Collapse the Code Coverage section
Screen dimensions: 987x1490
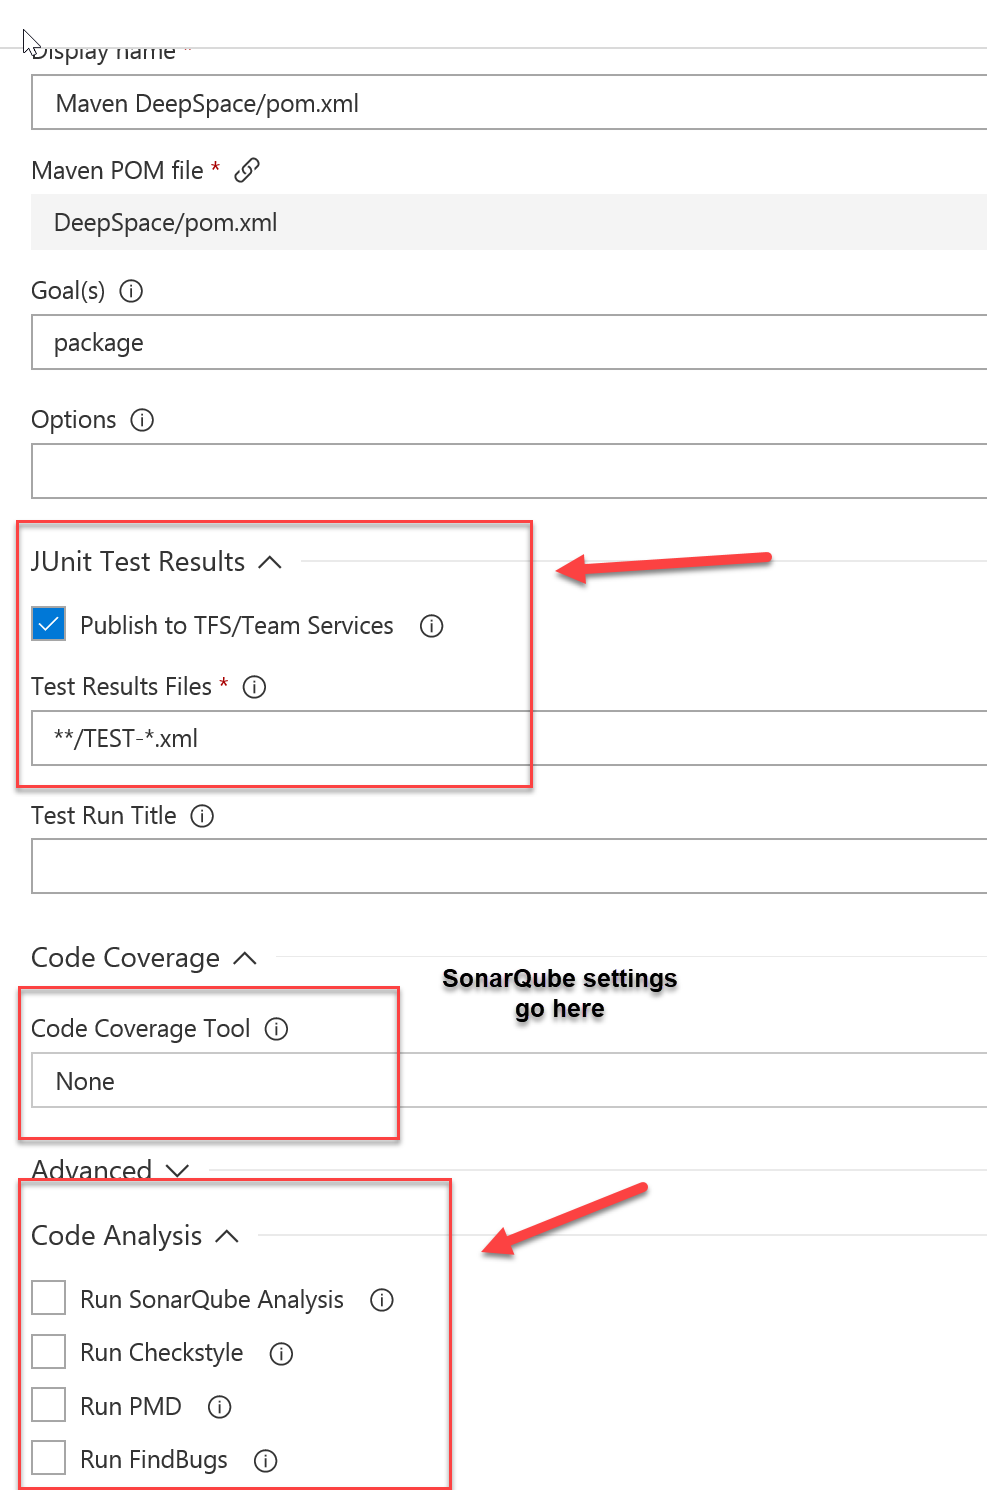coord(245,958)
